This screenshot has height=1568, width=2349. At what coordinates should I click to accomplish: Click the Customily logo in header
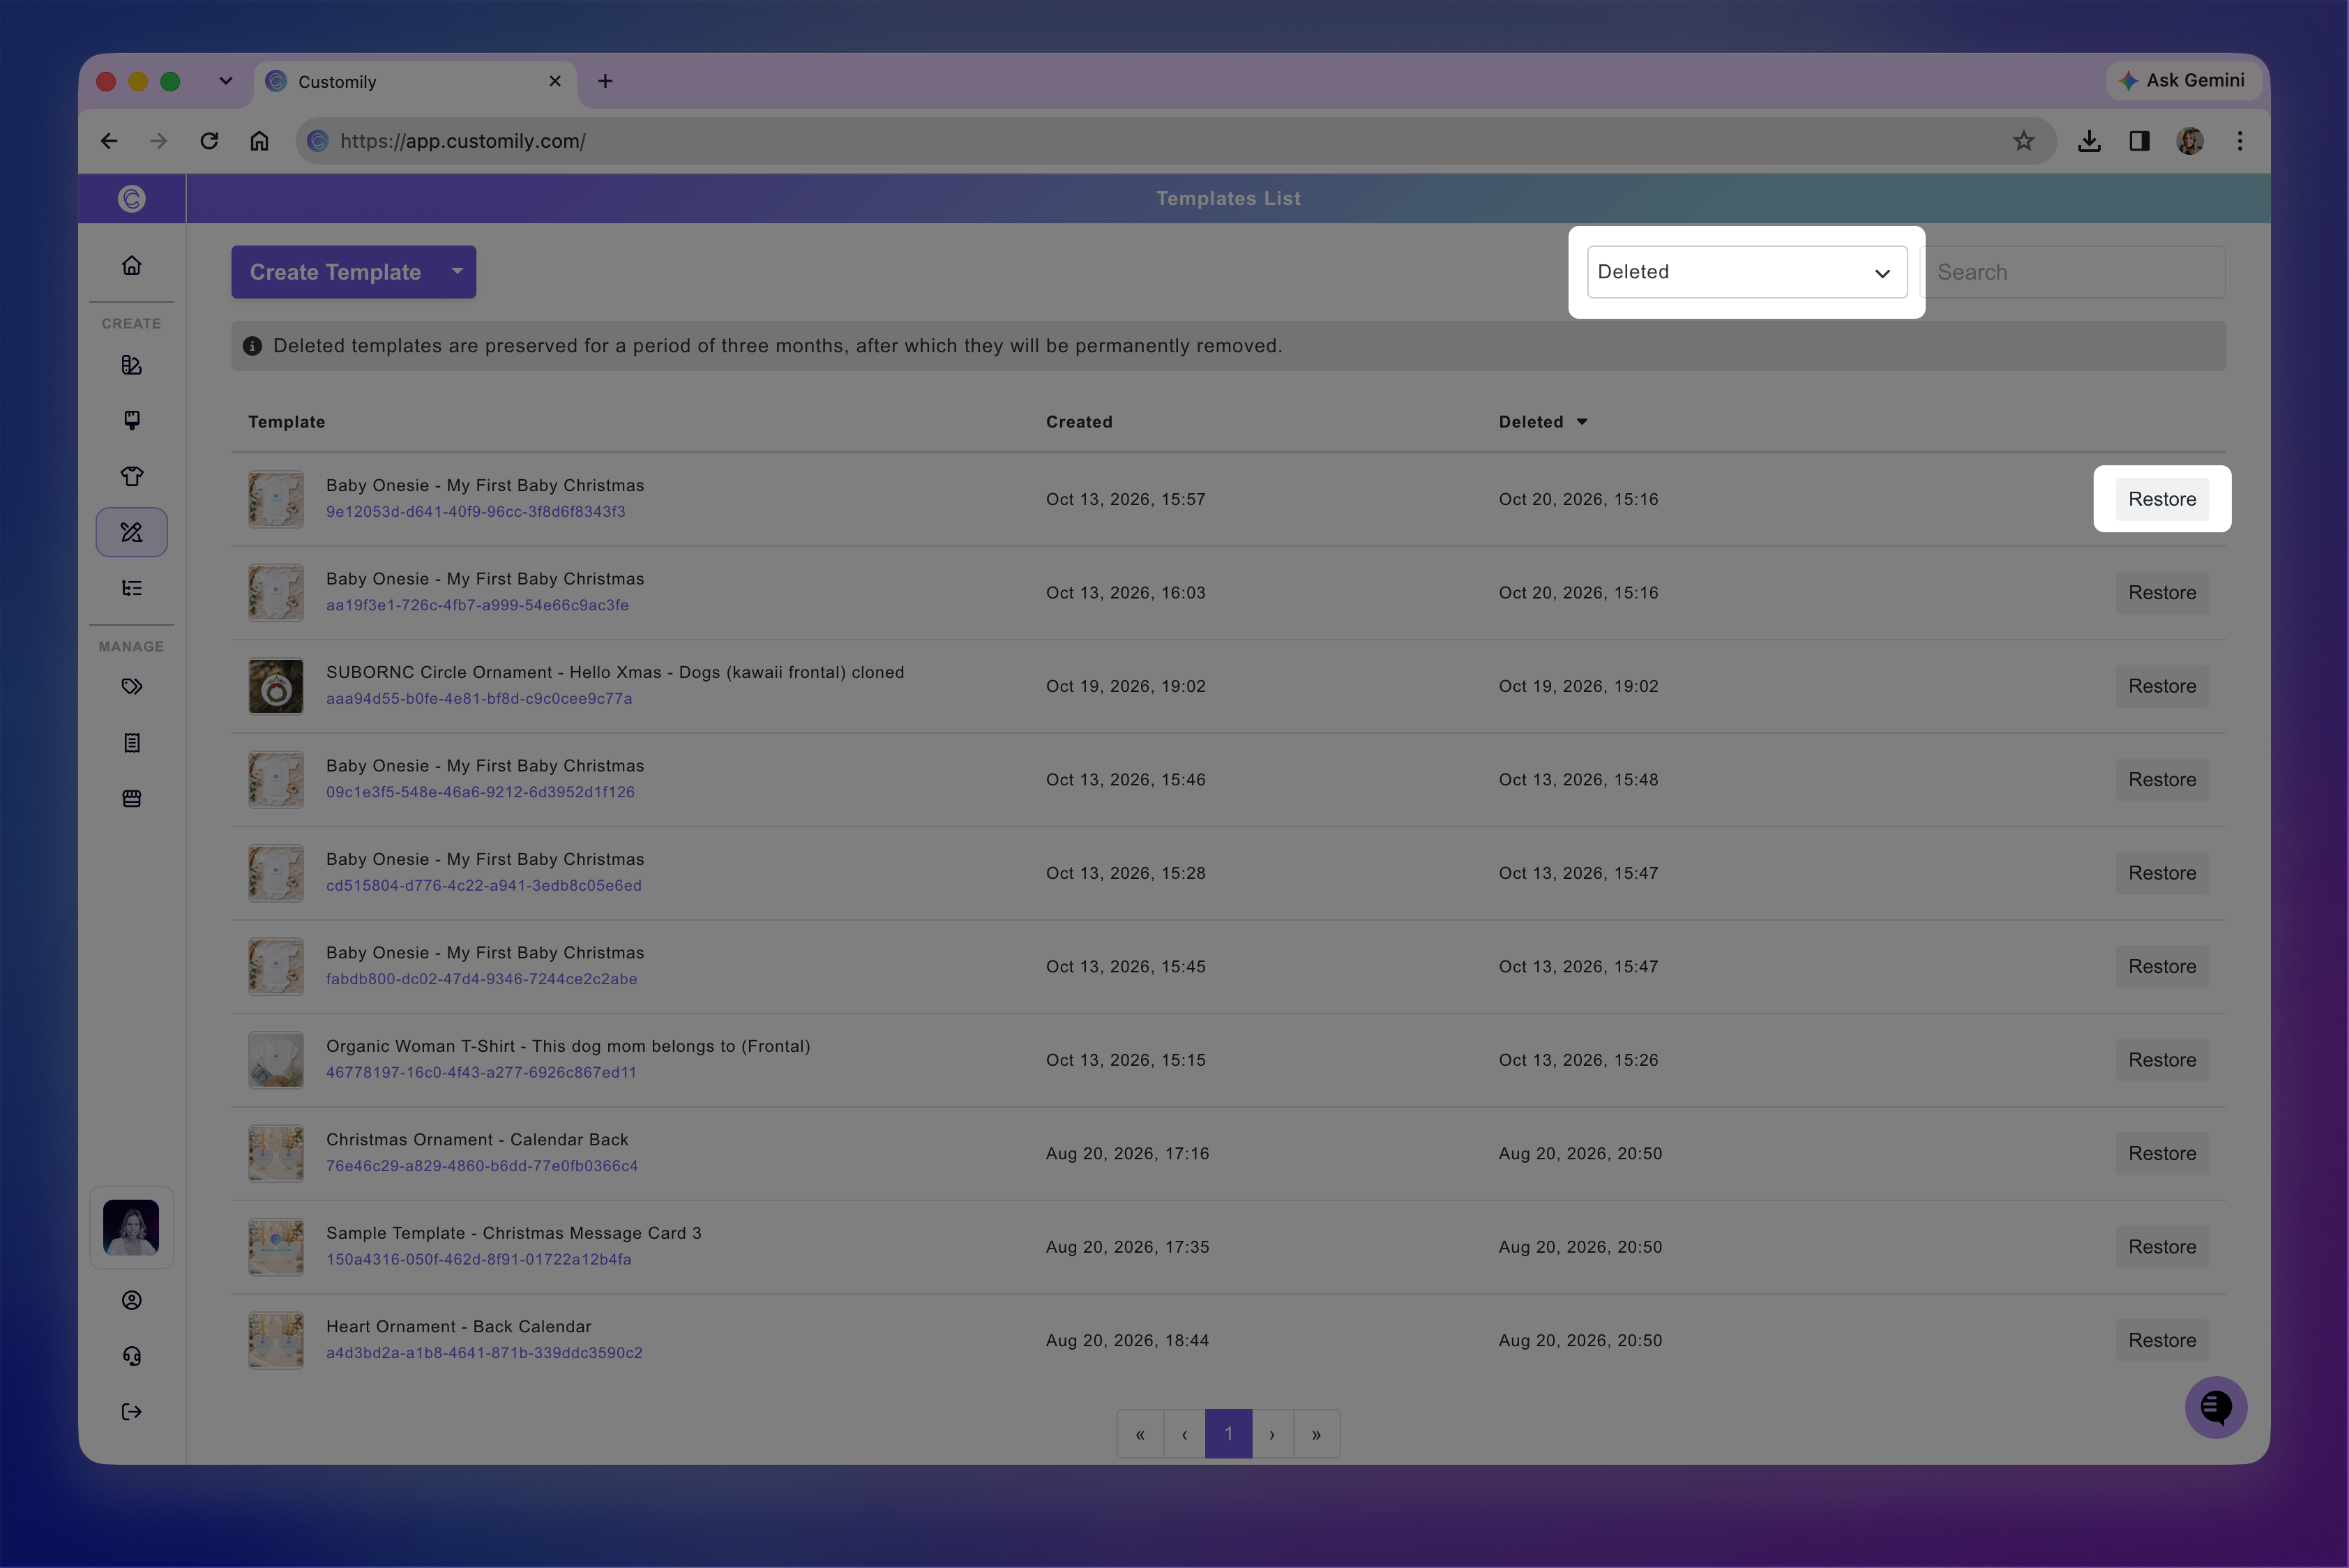(131, 198)
